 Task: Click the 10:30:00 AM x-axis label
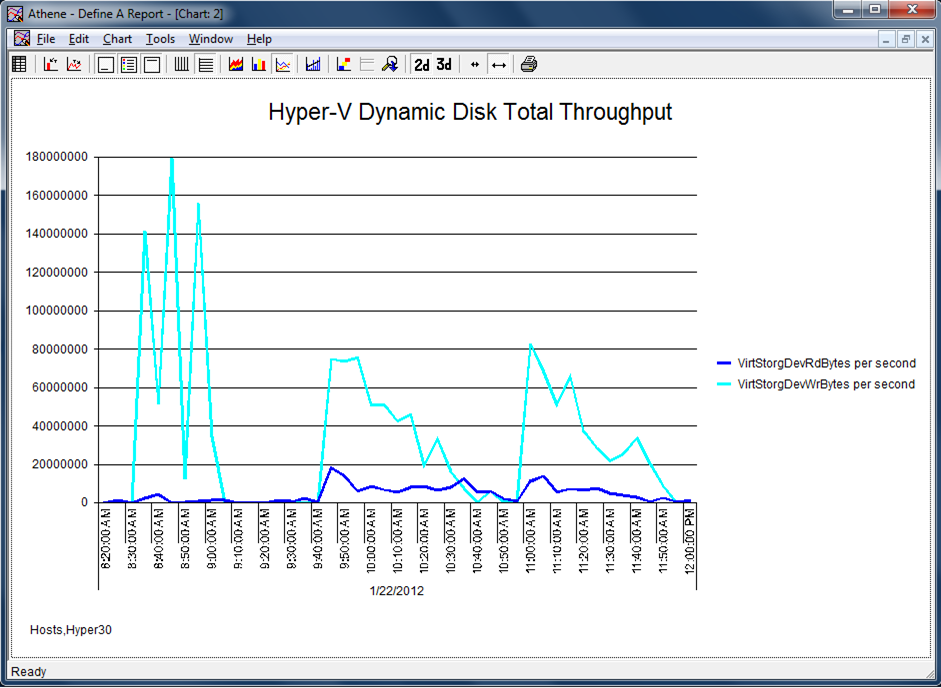(x=450, y=540)
